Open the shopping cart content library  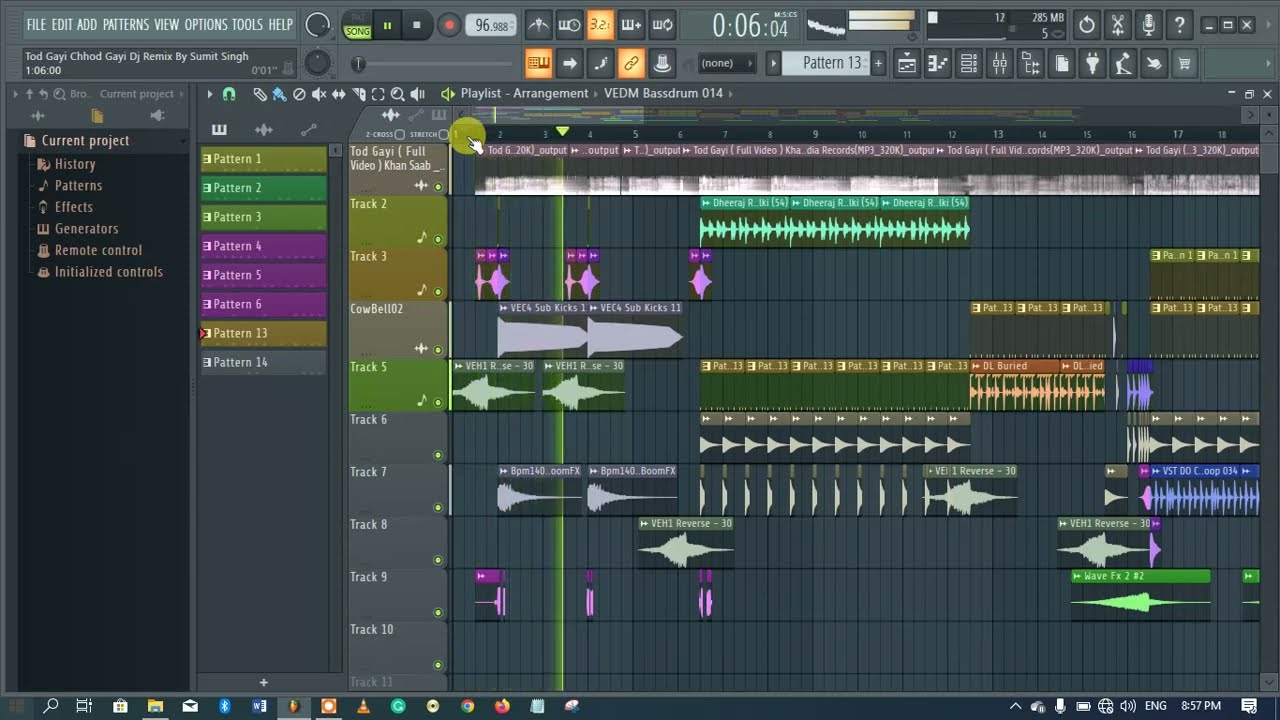pyautogui.click(x=1185, y=64)
